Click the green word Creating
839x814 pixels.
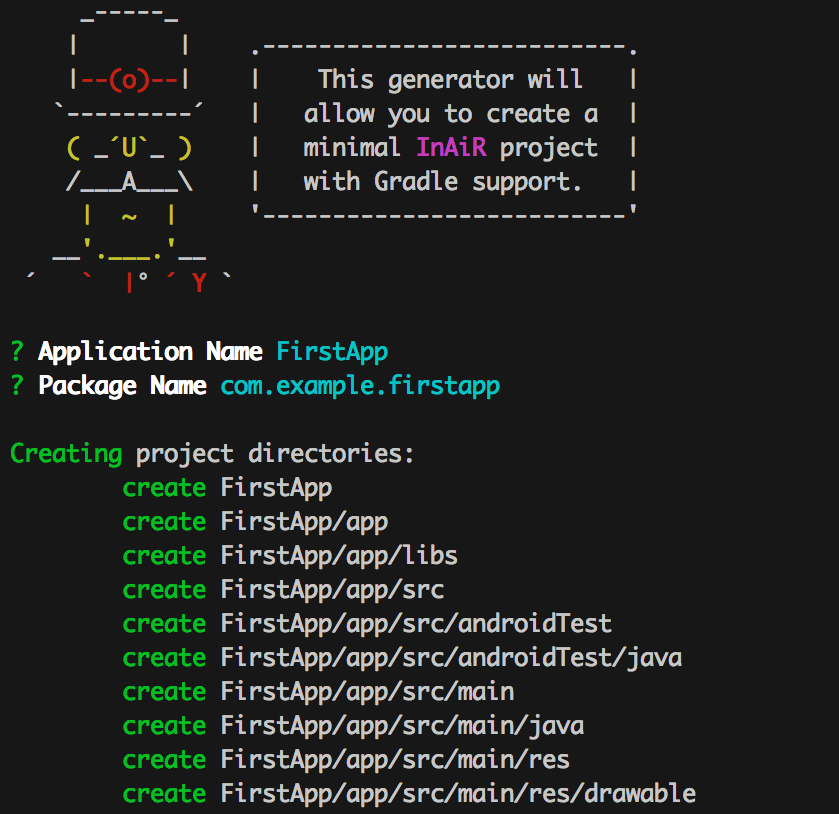click(66, 454)
